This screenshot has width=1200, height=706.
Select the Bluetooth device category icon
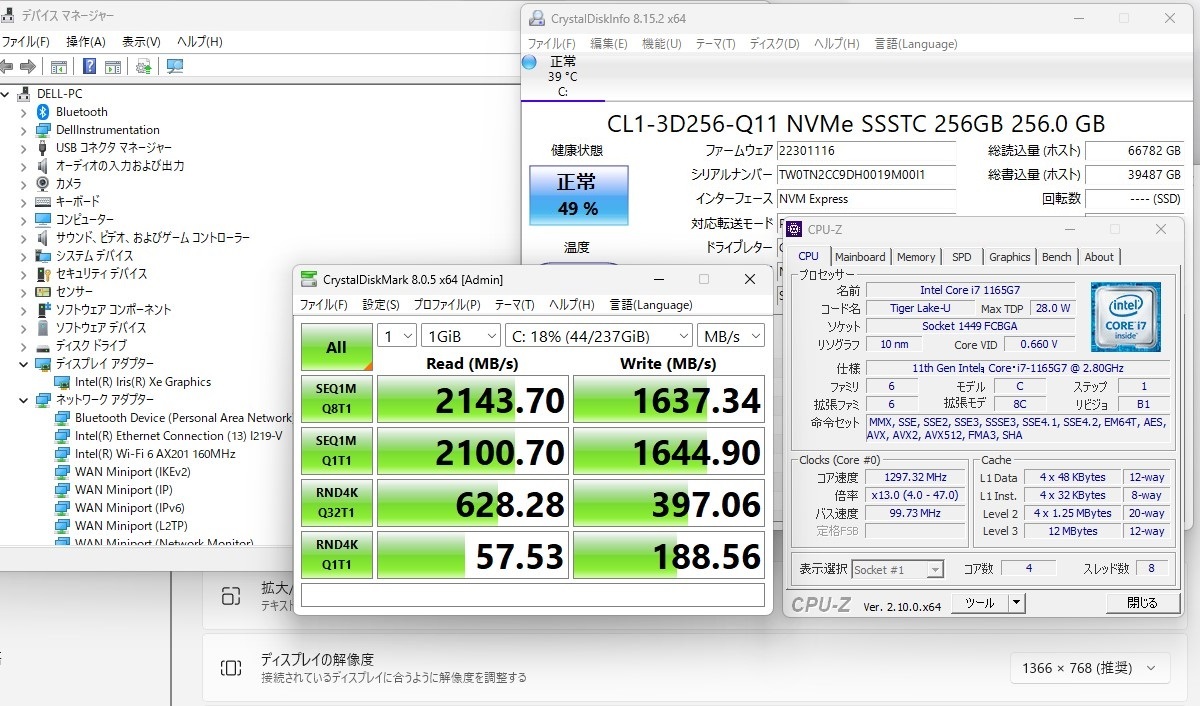(x=43, y=112)
